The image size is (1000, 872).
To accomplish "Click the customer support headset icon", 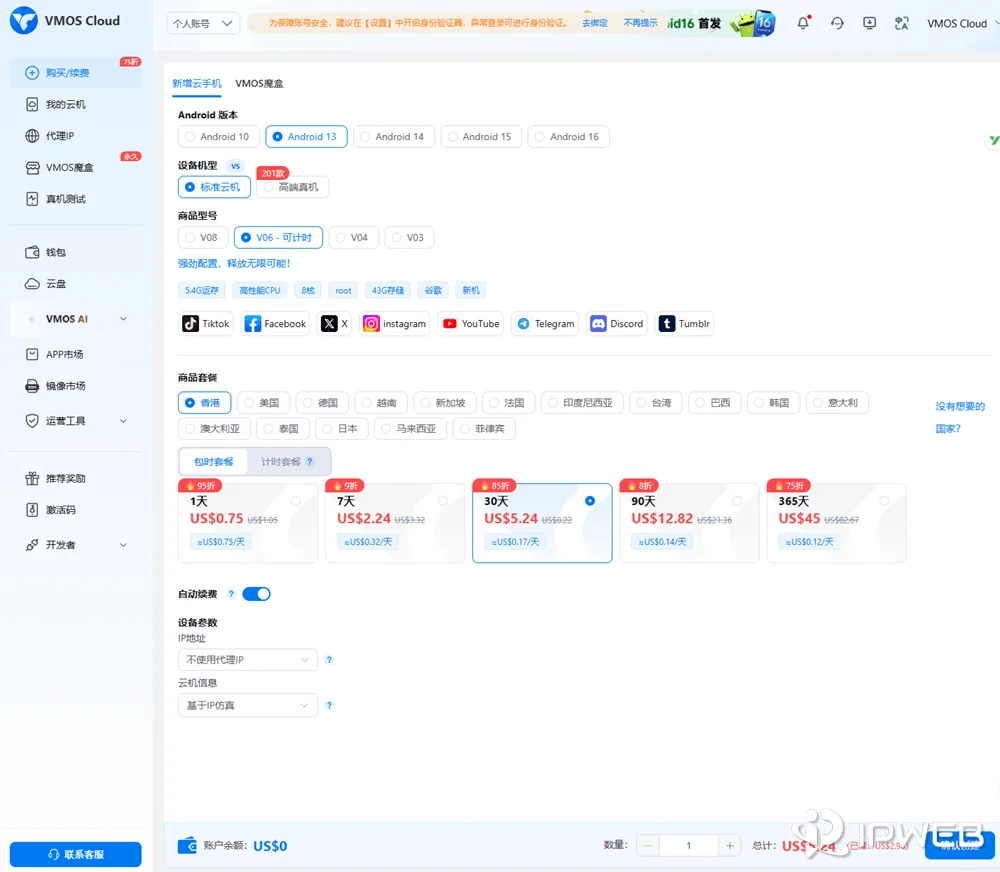I will tap(836, 22).
